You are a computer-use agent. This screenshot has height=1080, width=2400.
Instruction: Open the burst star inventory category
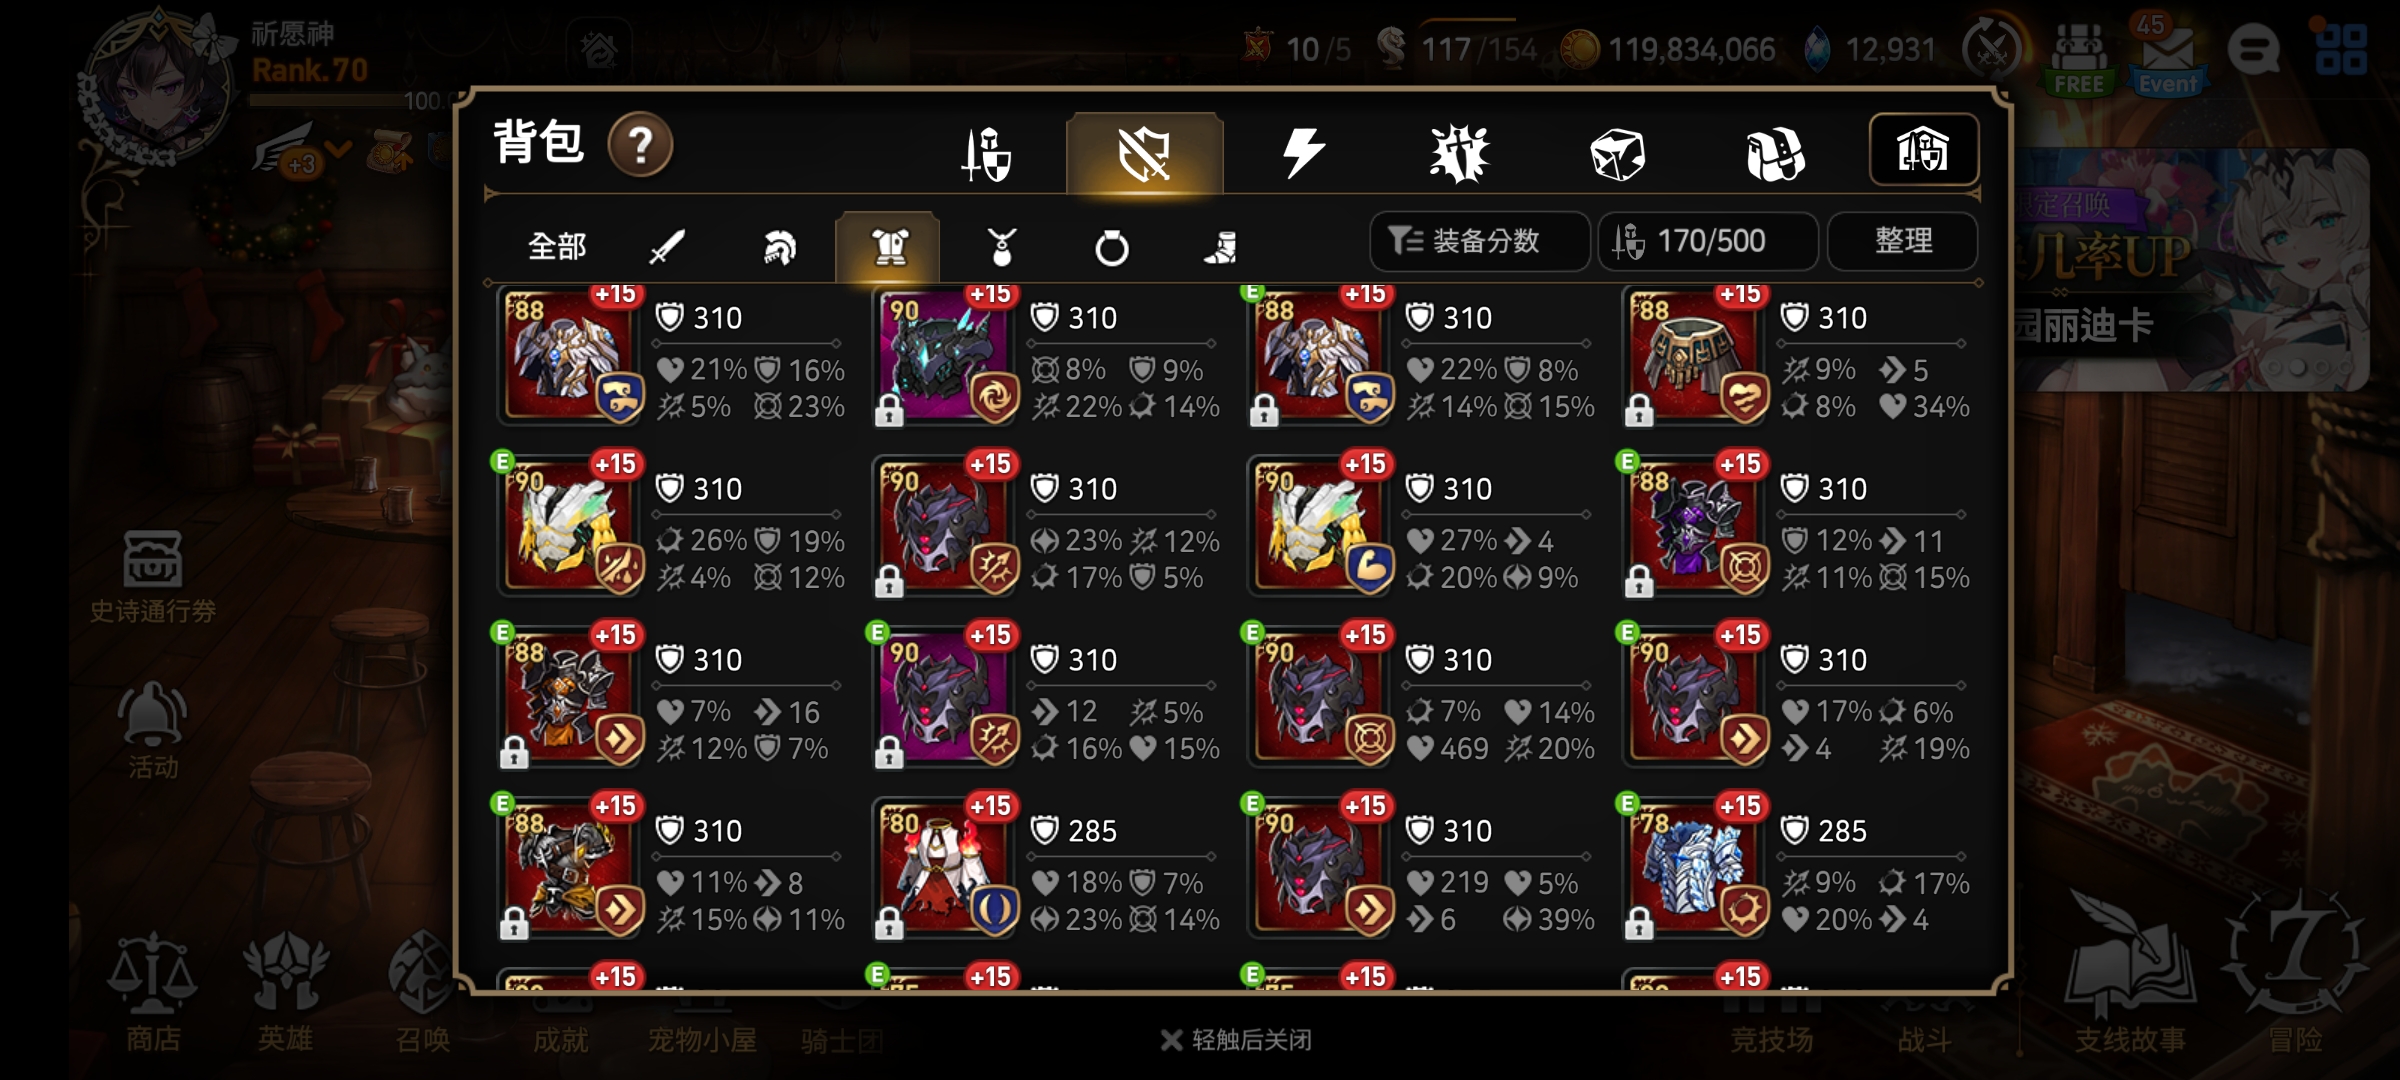coord(1459,154)
